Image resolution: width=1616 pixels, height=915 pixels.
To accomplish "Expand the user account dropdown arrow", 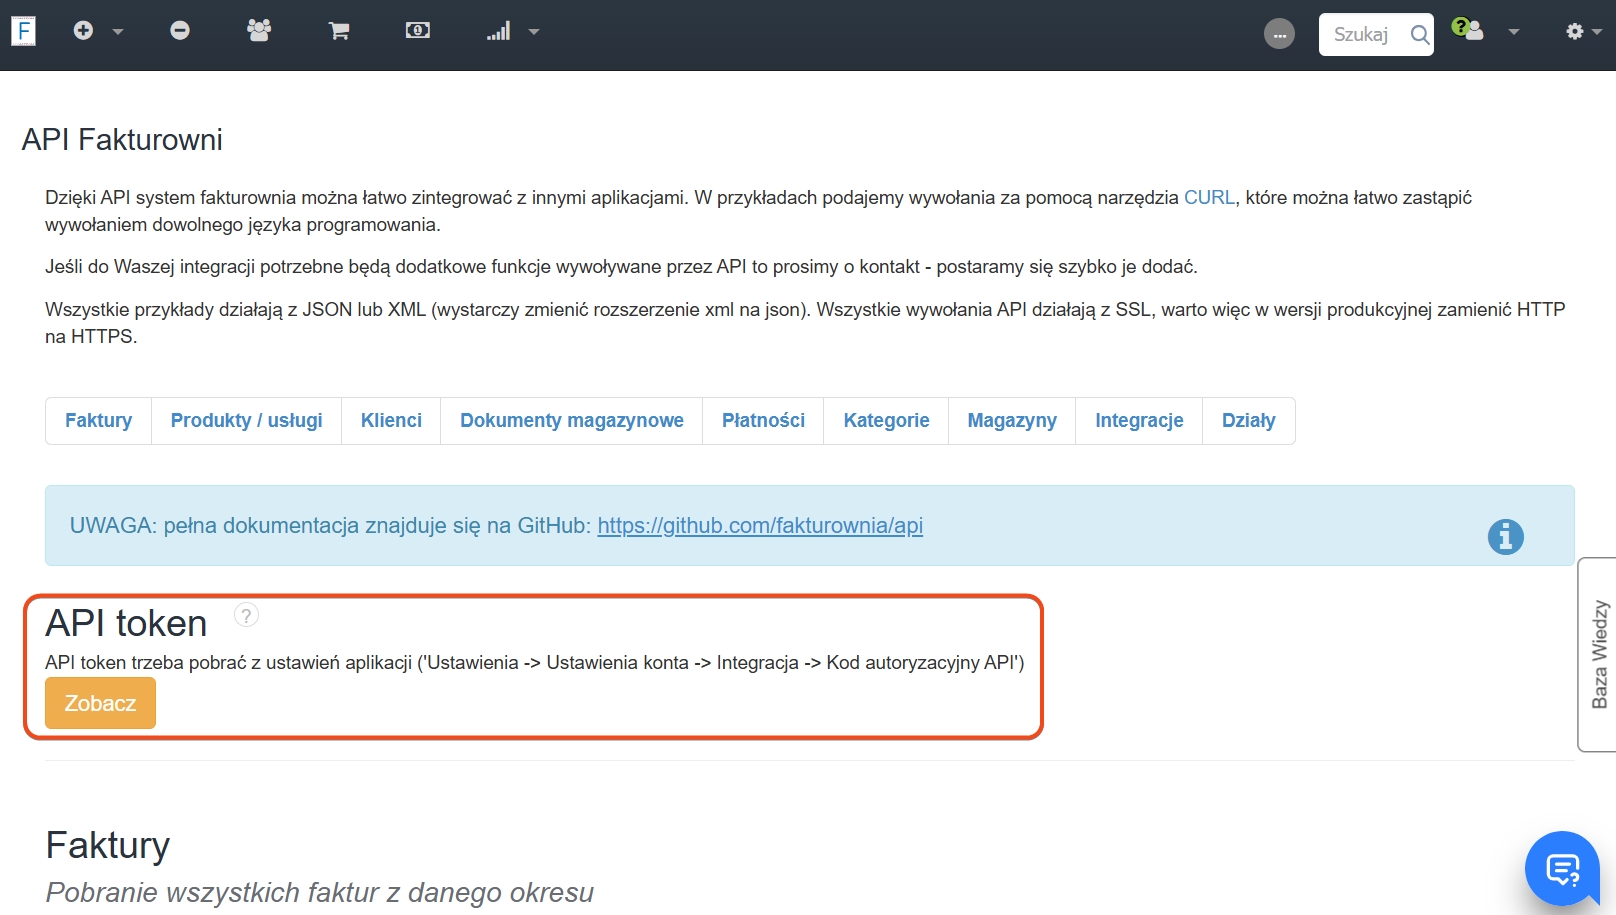I will coord(1514,32).
